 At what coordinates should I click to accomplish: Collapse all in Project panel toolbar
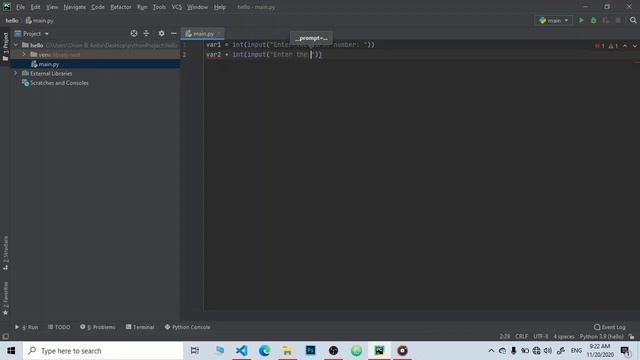click(146, 33)
